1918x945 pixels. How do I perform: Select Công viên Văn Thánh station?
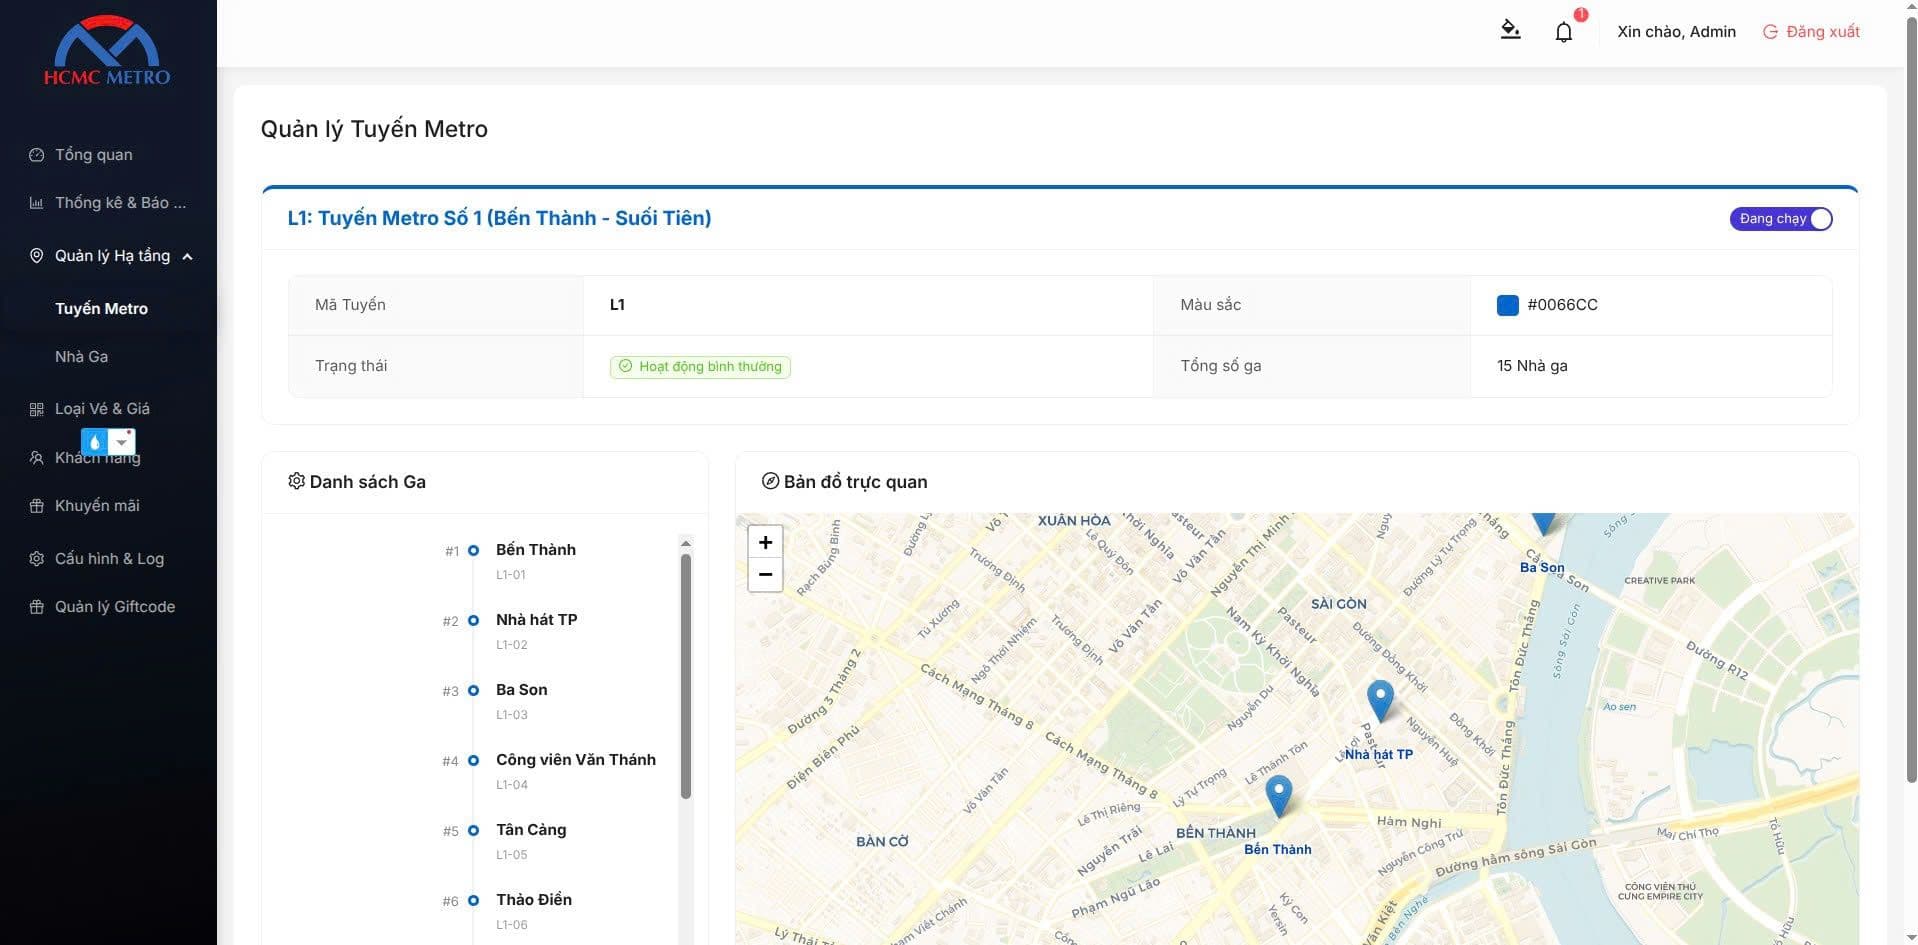576,760
